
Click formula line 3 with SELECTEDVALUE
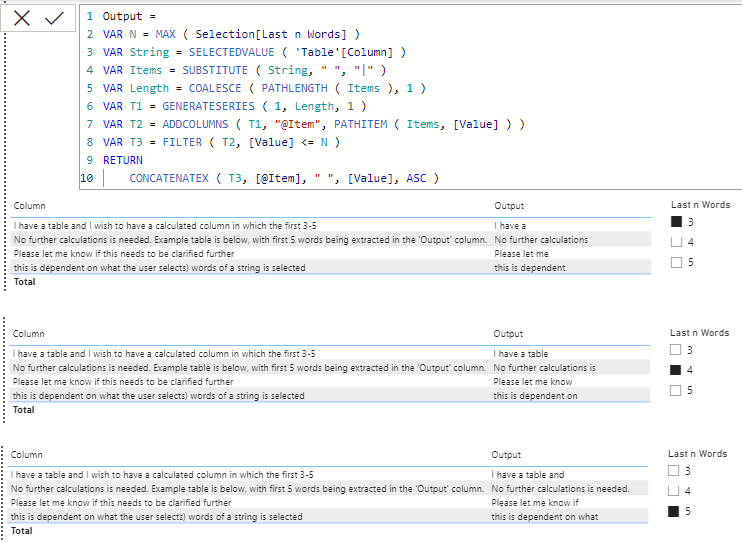pyautogui.click(x=254, y=52)
